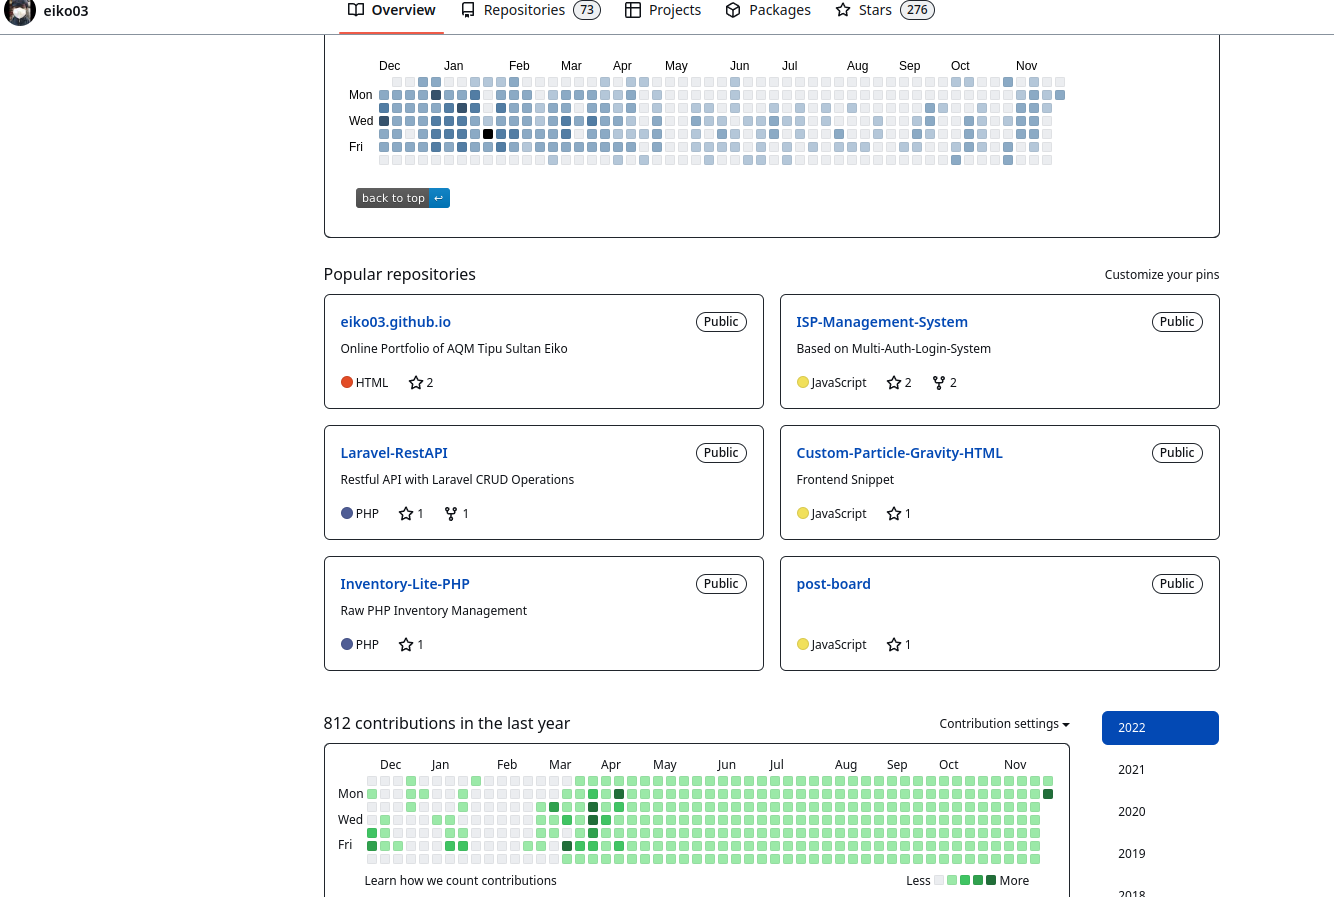Click the darkest square in the contribution calendar
This screenshot has width=1334, height=897.
(x=487, y=133)
